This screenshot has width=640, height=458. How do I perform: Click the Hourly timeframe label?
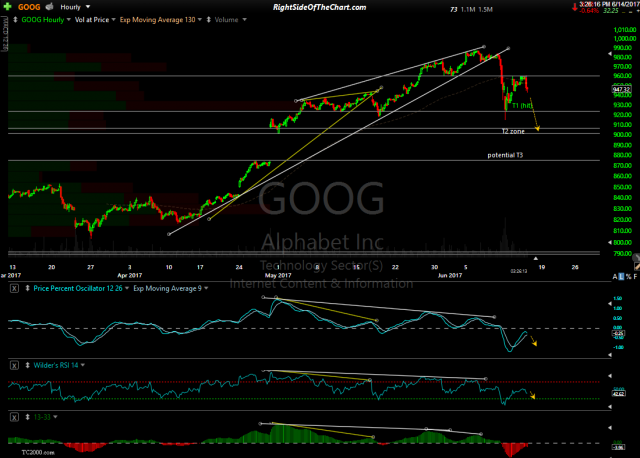pos(71,7)
